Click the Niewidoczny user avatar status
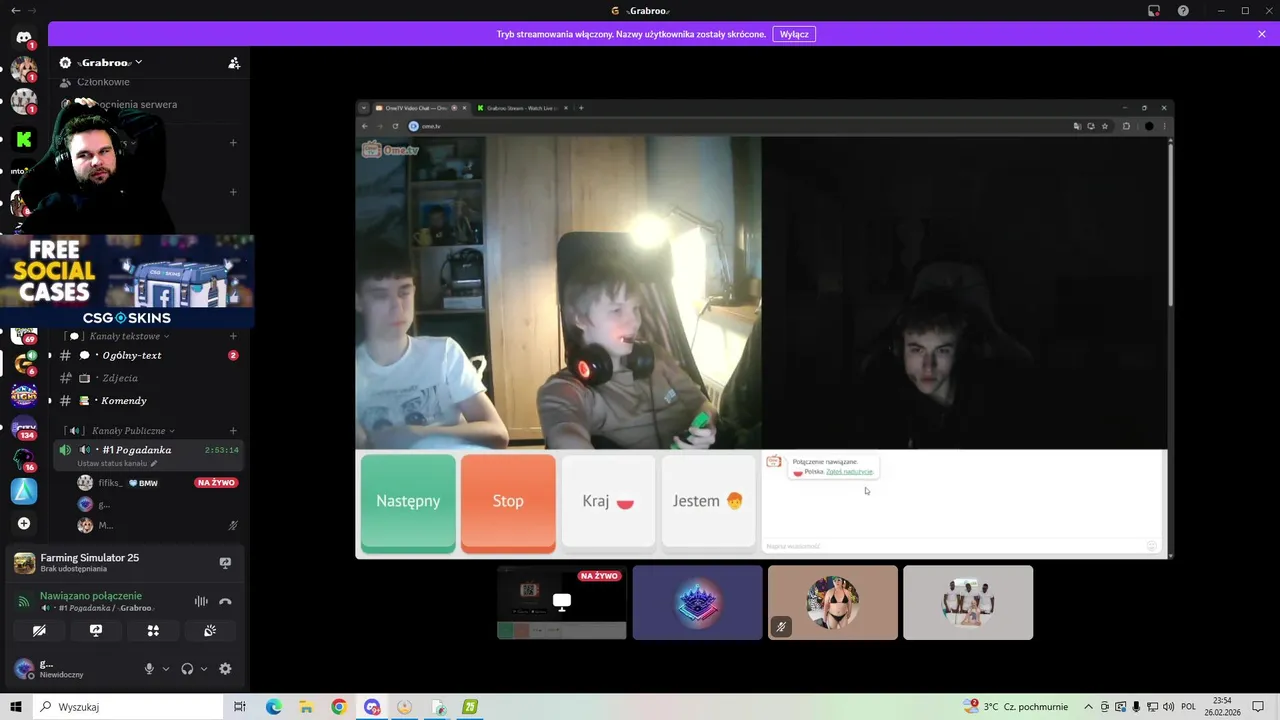 tap(24, 669)
